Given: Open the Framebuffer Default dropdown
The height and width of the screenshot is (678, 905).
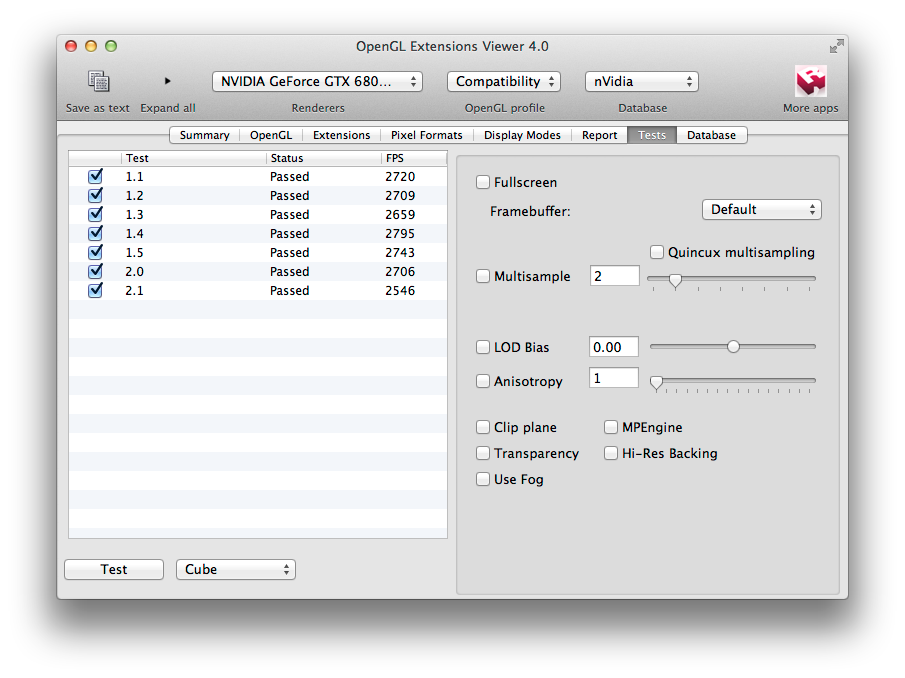Looking at the screenshot, I should coord(761,209).
